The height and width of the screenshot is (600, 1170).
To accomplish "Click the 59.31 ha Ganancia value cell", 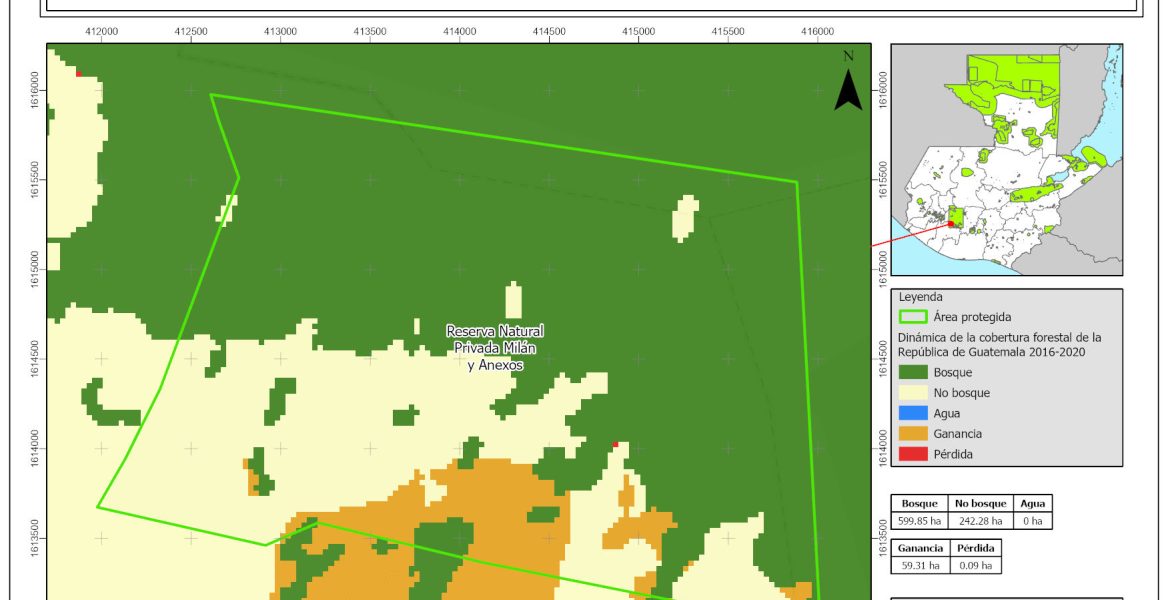I will tap(919, 565).
